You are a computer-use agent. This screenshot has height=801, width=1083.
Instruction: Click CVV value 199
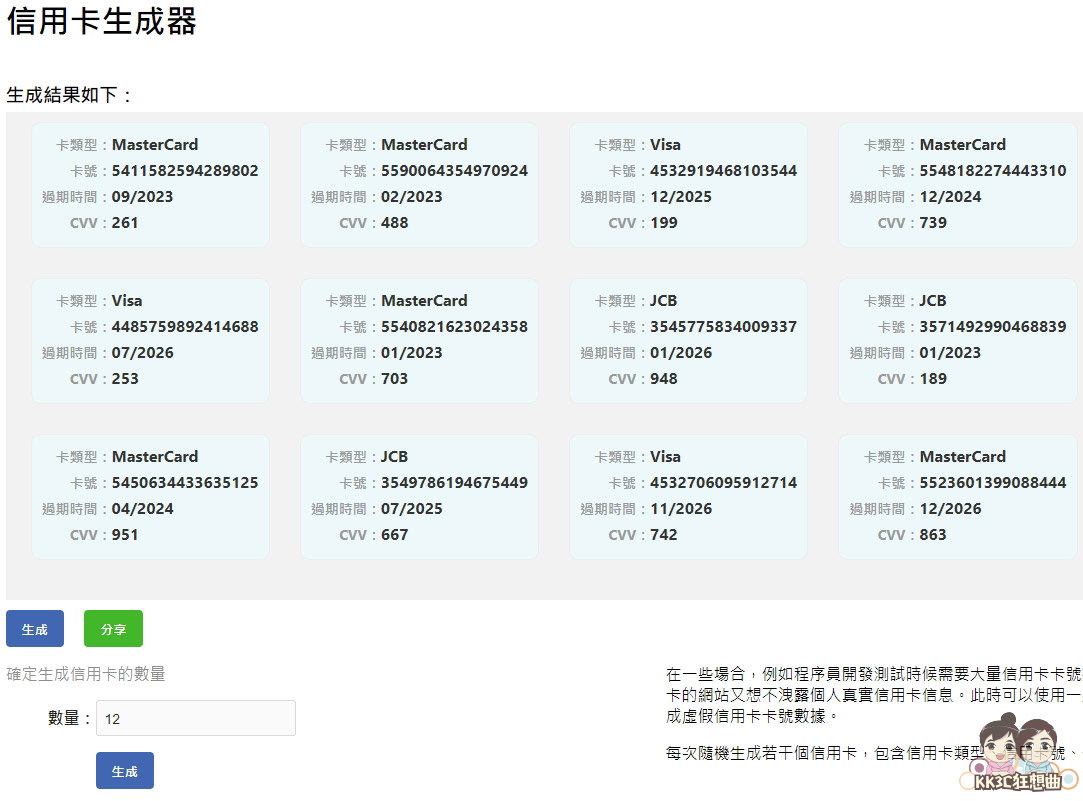coord(664,223)
